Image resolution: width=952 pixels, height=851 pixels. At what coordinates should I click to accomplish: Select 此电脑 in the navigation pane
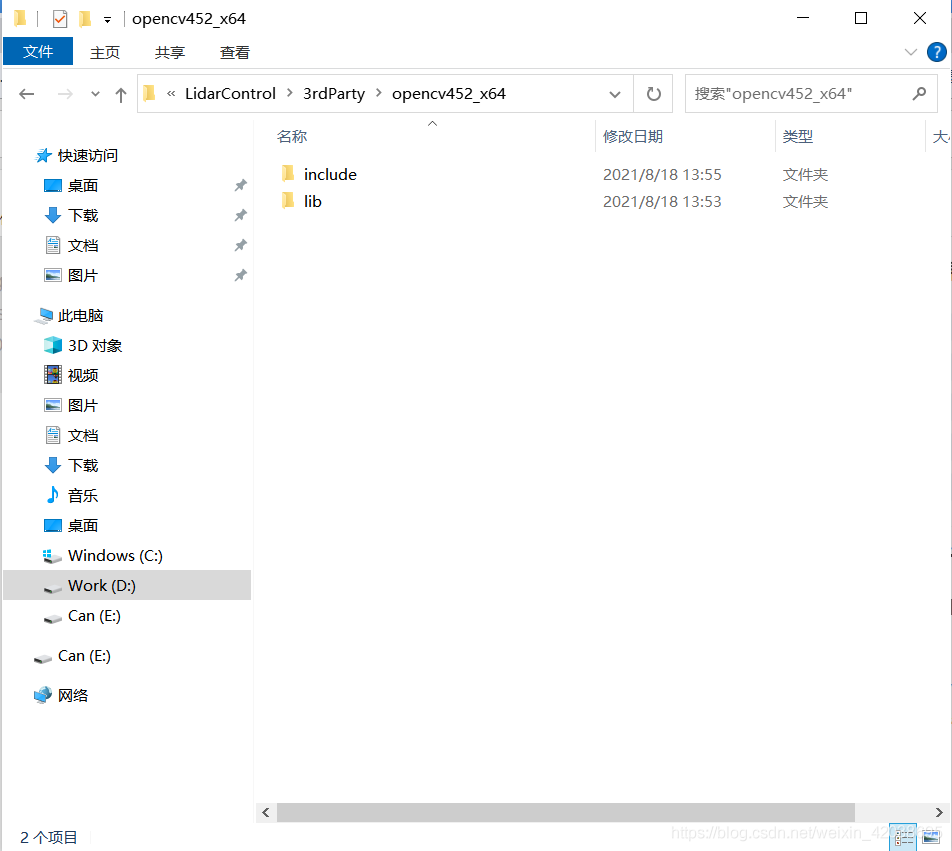(x=81, y=316)
